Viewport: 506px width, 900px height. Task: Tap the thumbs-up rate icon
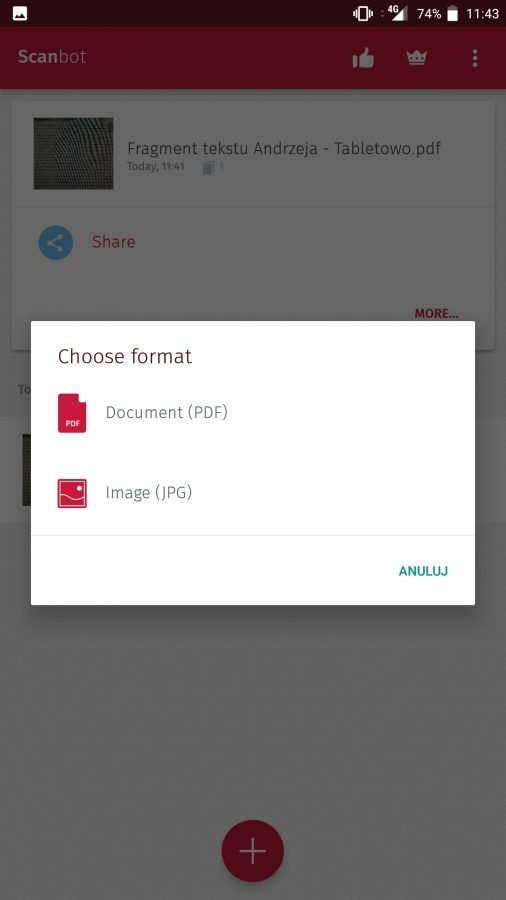coord(363,58)
